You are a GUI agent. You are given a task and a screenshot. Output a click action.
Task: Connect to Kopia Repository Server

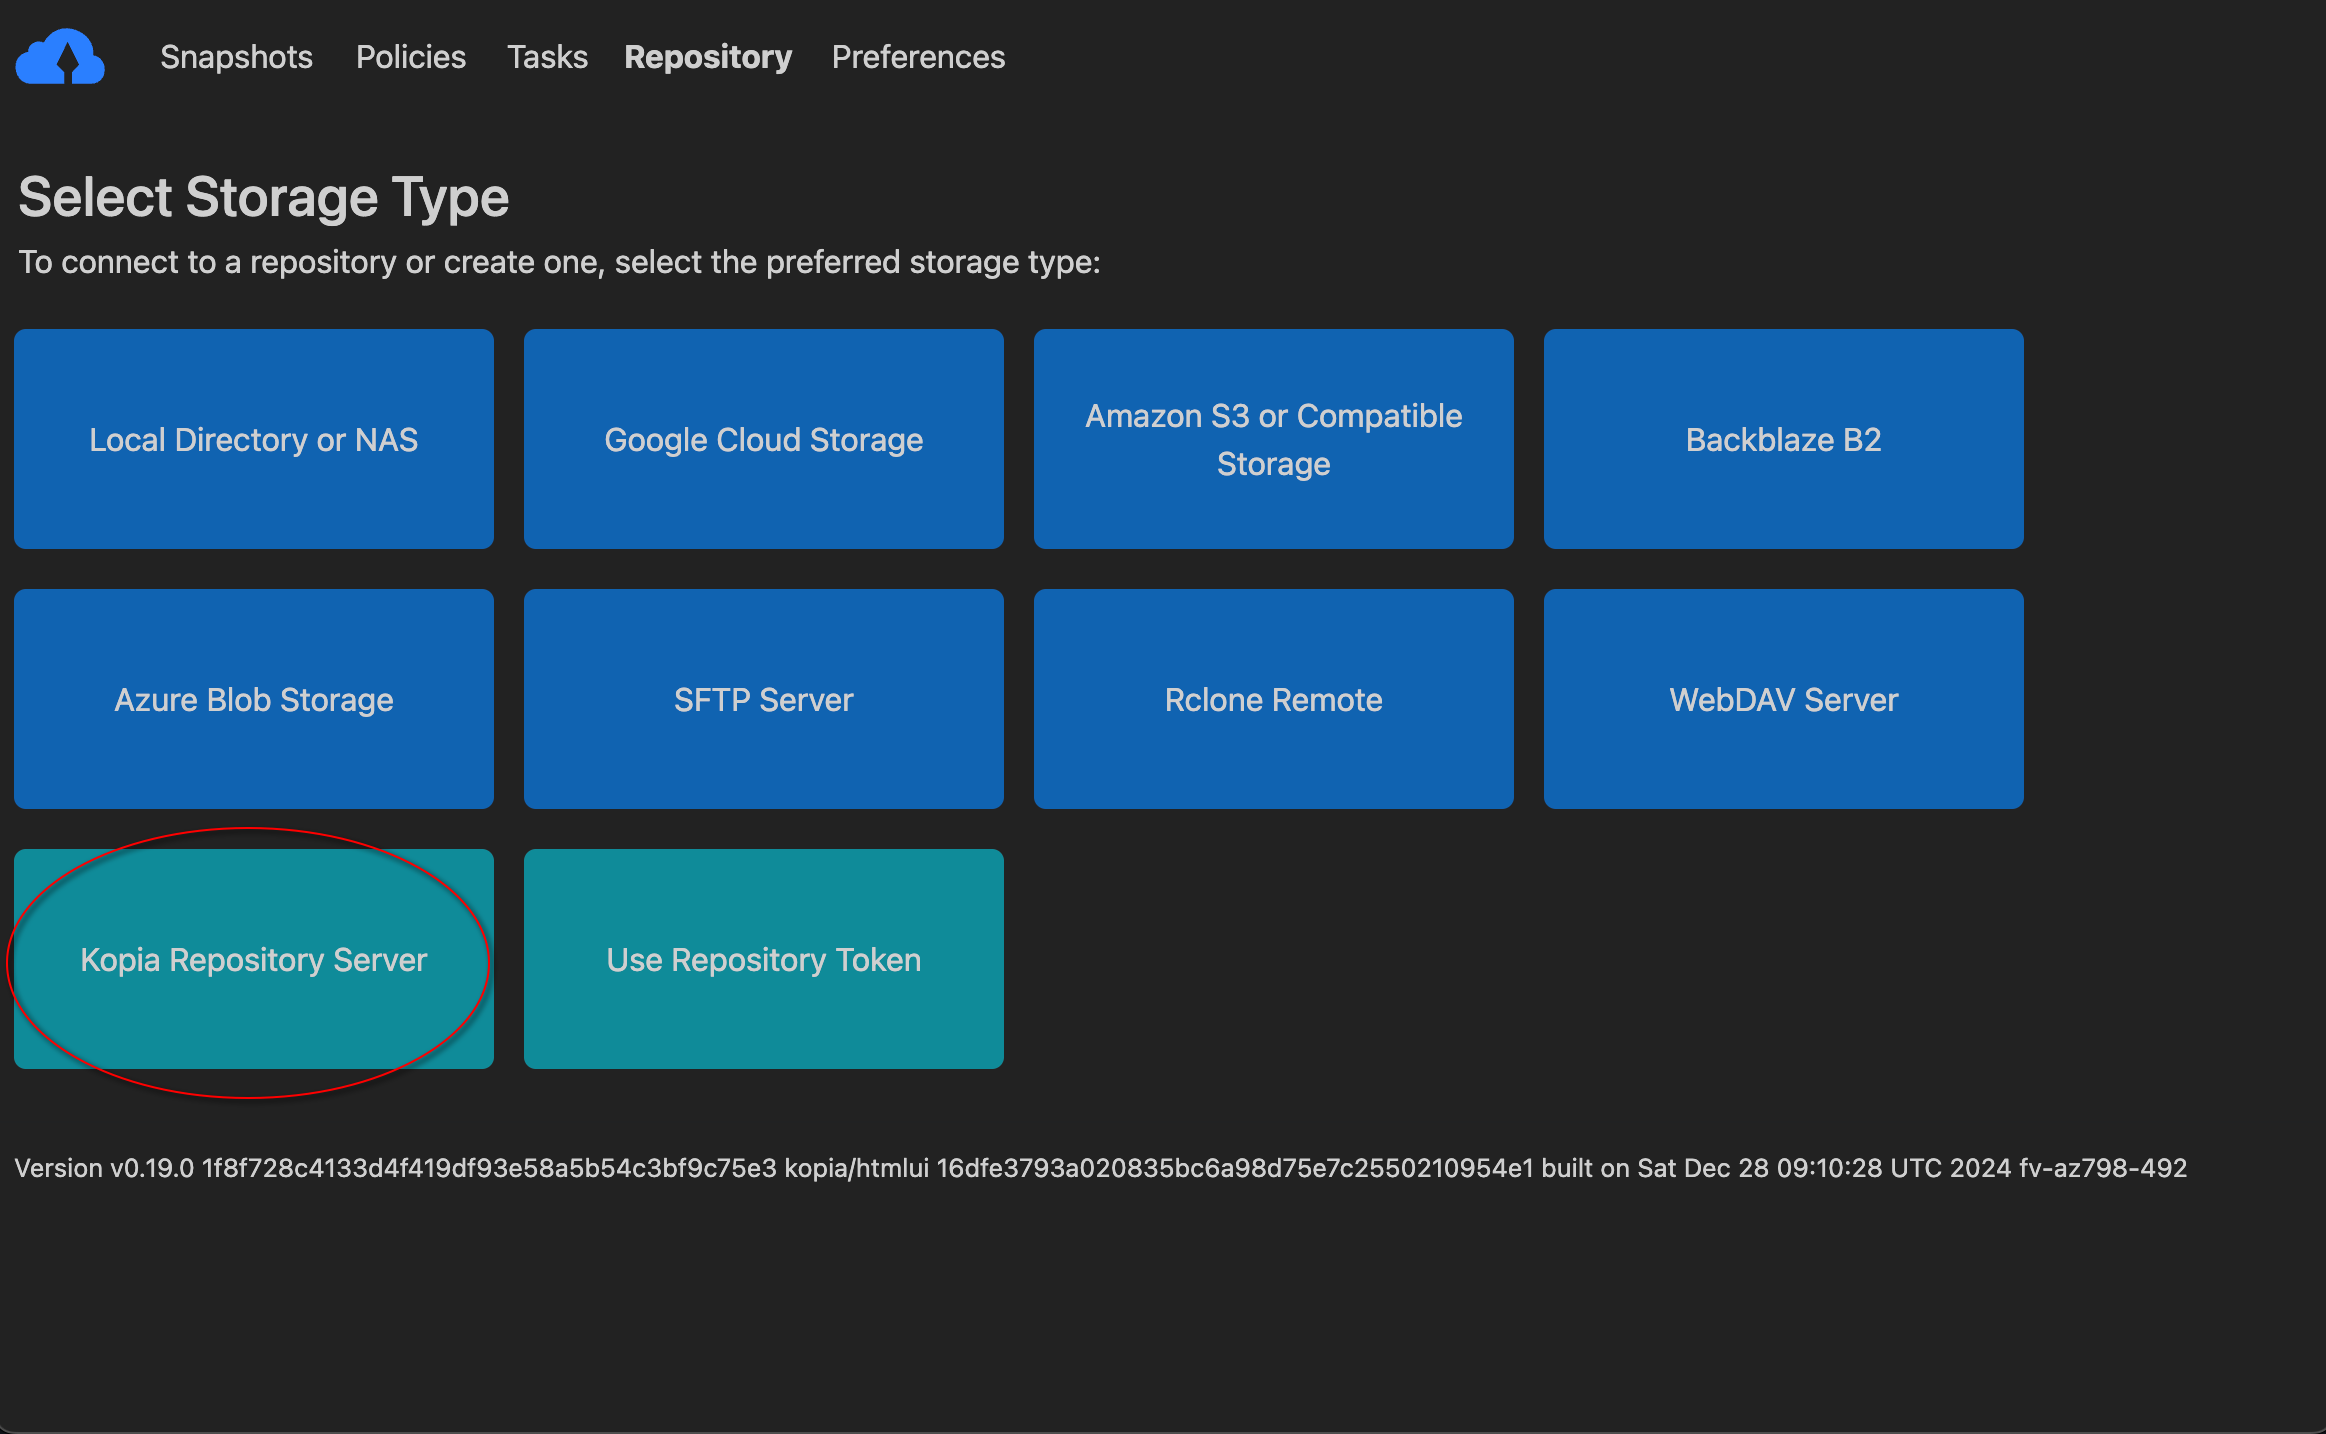254,959
